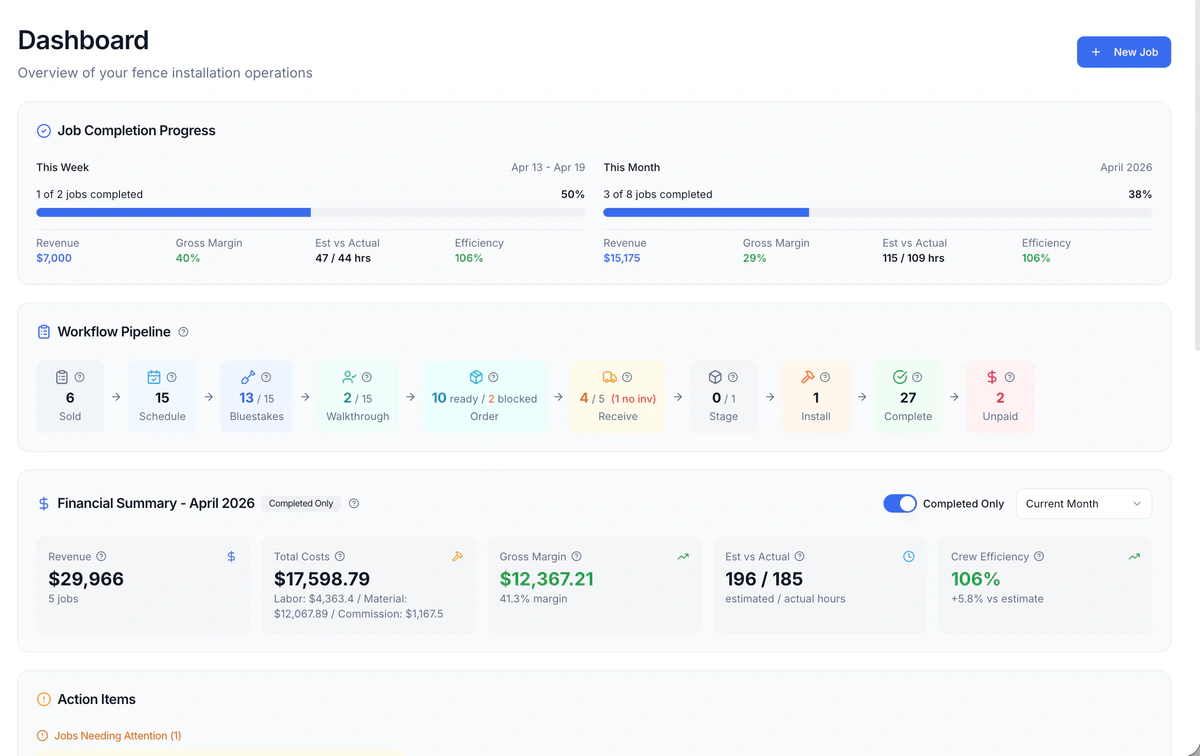The image size is (1200, 756).
Task: Open the Receive stage showing 4 / 5
Action: click(x=618, y=396)
